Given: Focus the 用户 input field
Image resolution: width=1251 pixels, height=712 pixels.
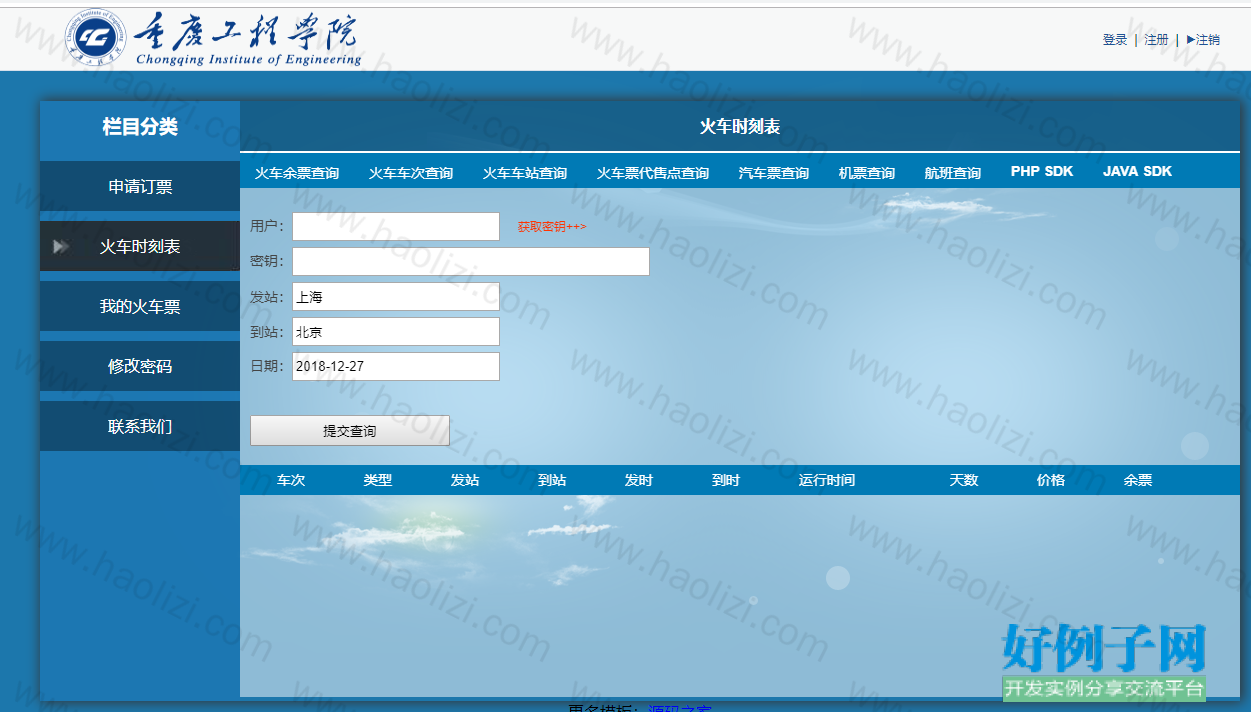Looking at the screenshot, I should 396,226.
